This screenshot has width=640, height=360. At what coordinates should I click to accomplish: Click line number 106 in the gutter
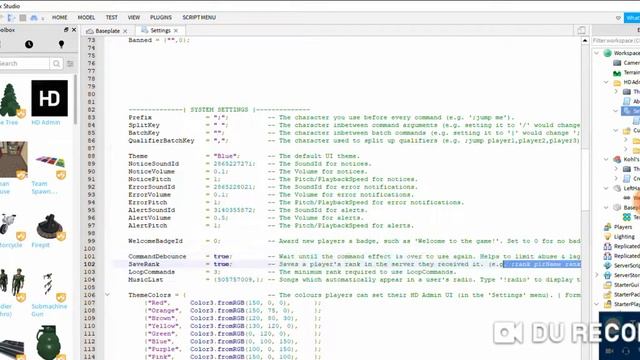pyautogui.click(x=89, y=295)
